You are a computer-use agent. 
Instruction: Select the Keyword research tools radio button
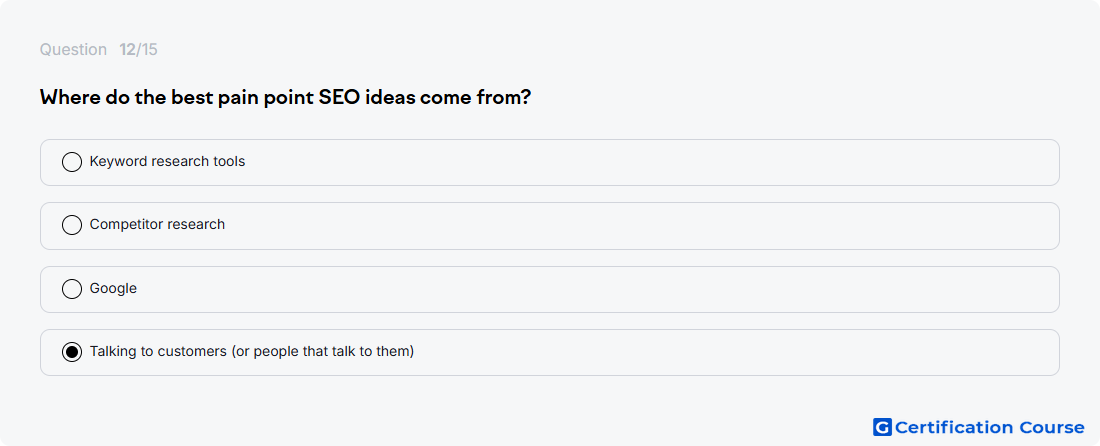tap(72, 162)
